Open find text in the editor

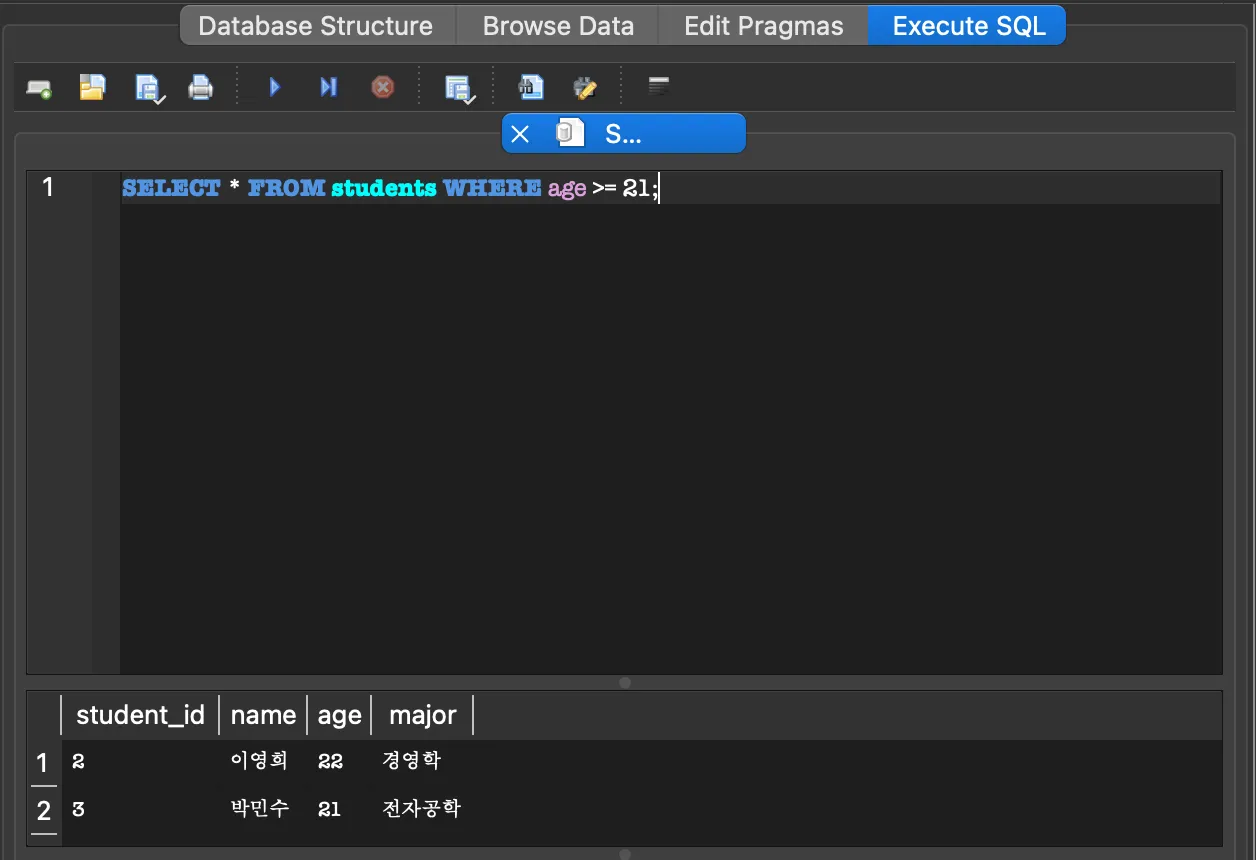[x=531, y=88]
